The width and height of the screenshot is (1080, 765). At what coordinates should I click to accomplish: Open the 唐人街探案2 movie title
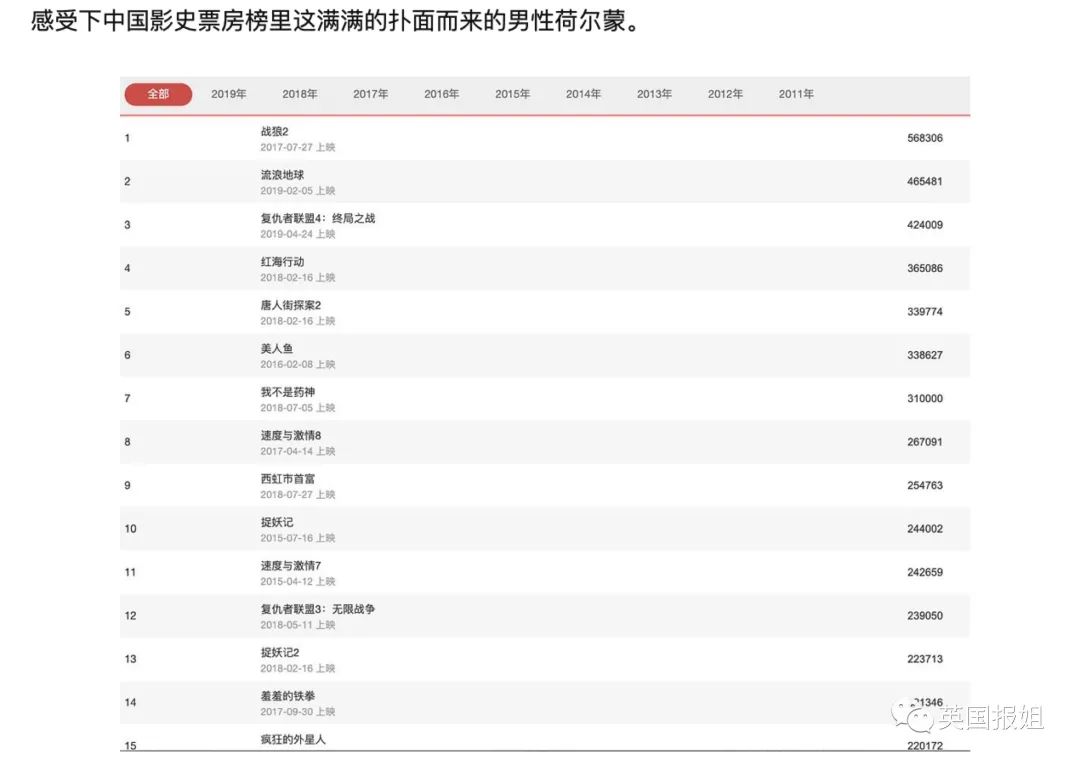pyautogui.click(x=291, y=305)
